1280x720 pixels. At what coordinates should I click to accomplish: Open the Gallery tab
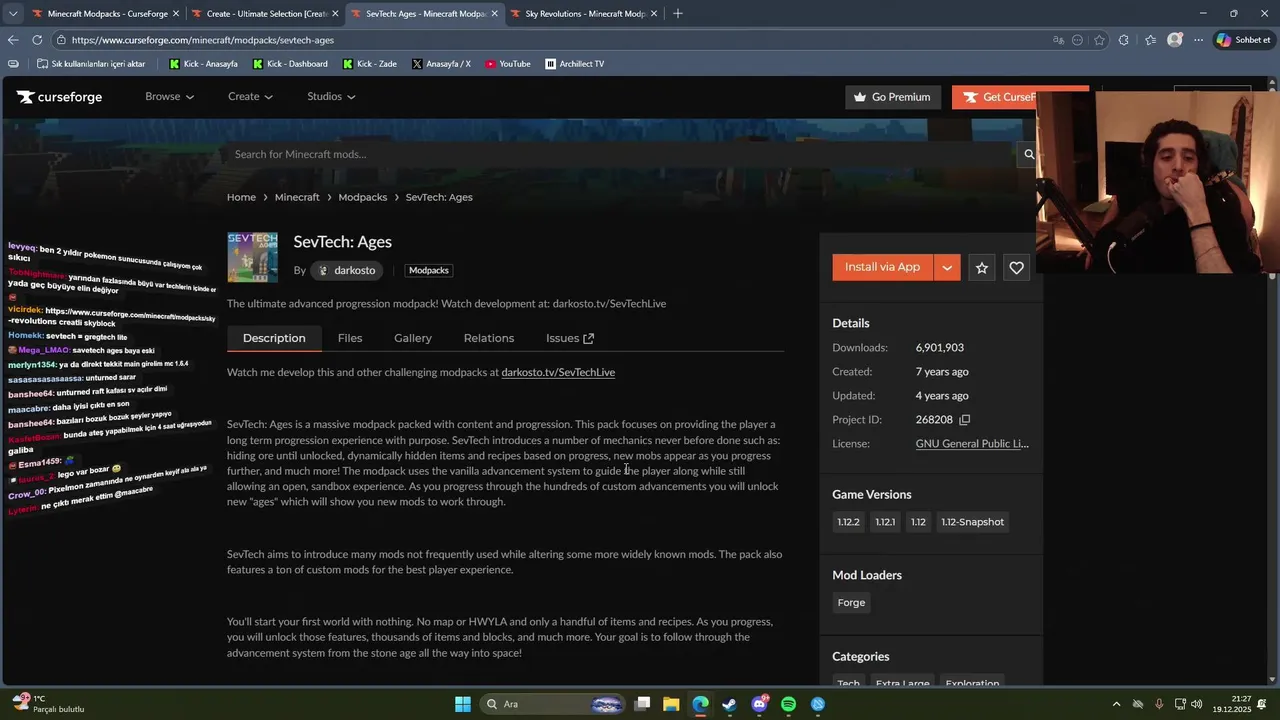click(413, 338)
